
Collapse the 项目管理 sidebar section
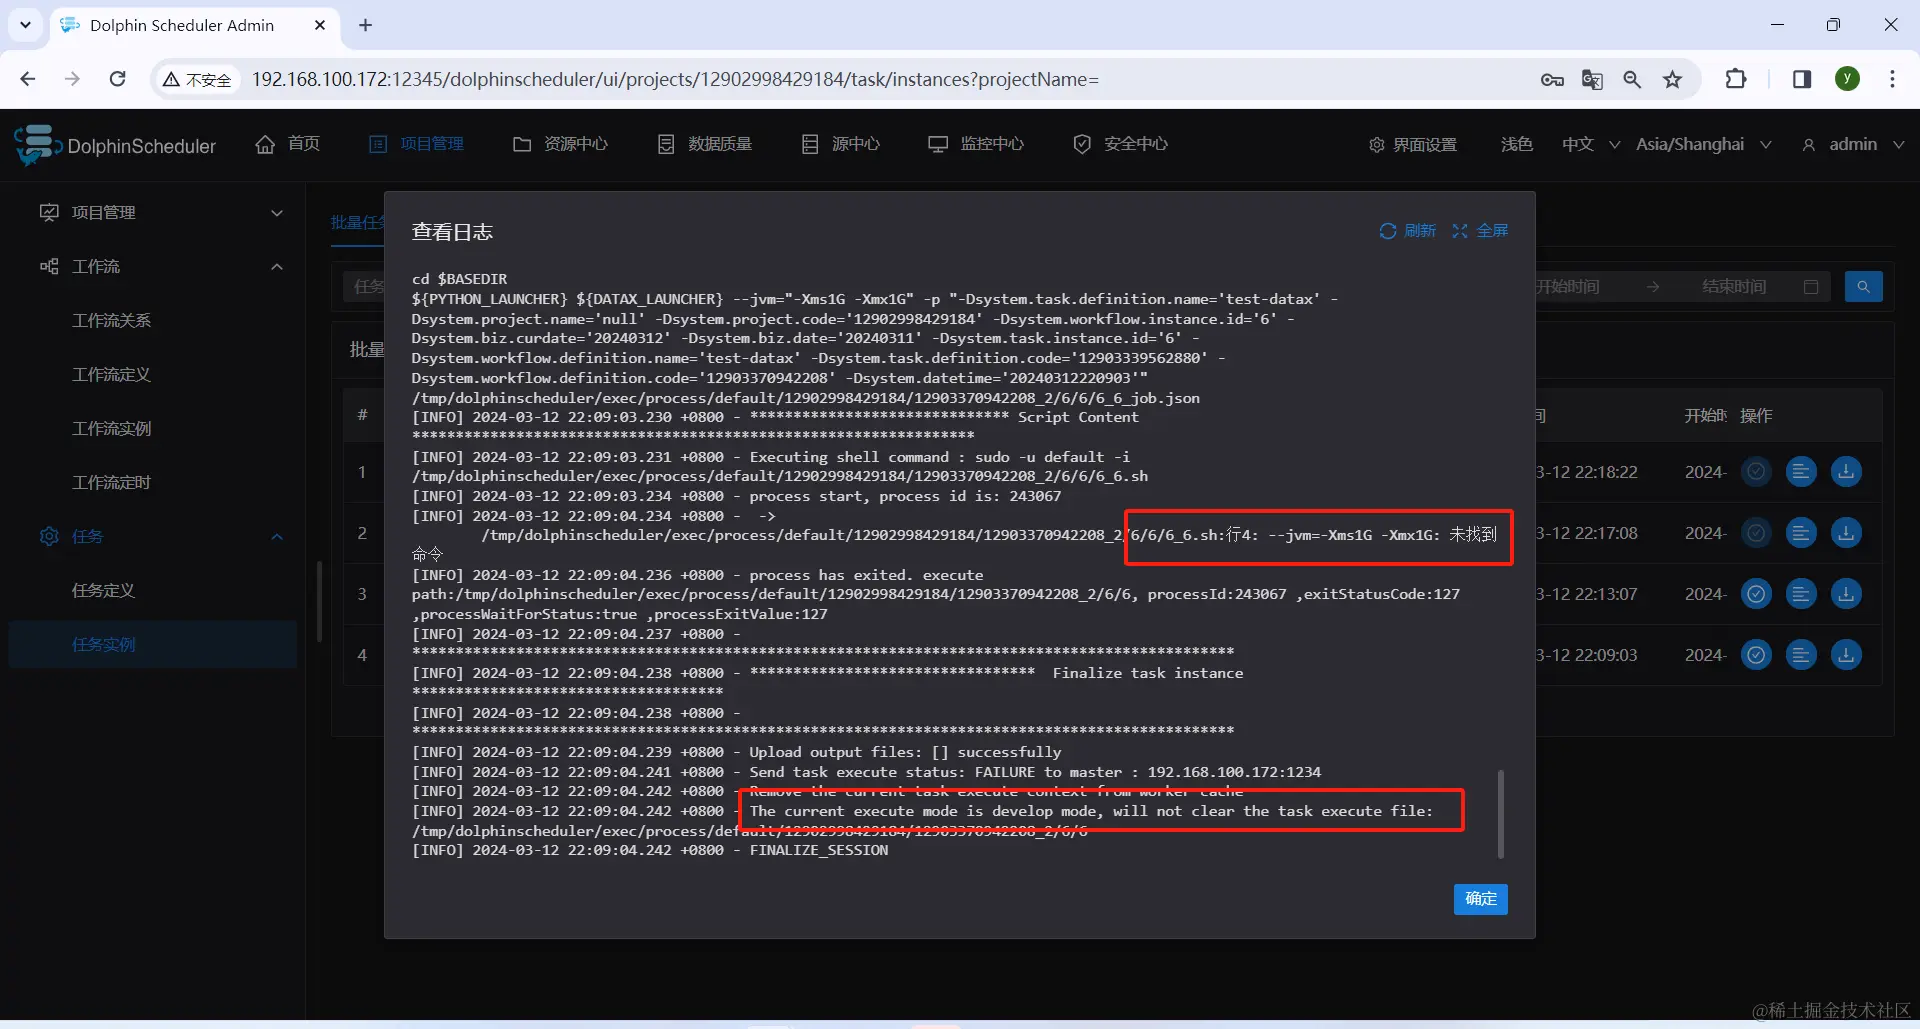pyautogui.click(x=161, y=212)
